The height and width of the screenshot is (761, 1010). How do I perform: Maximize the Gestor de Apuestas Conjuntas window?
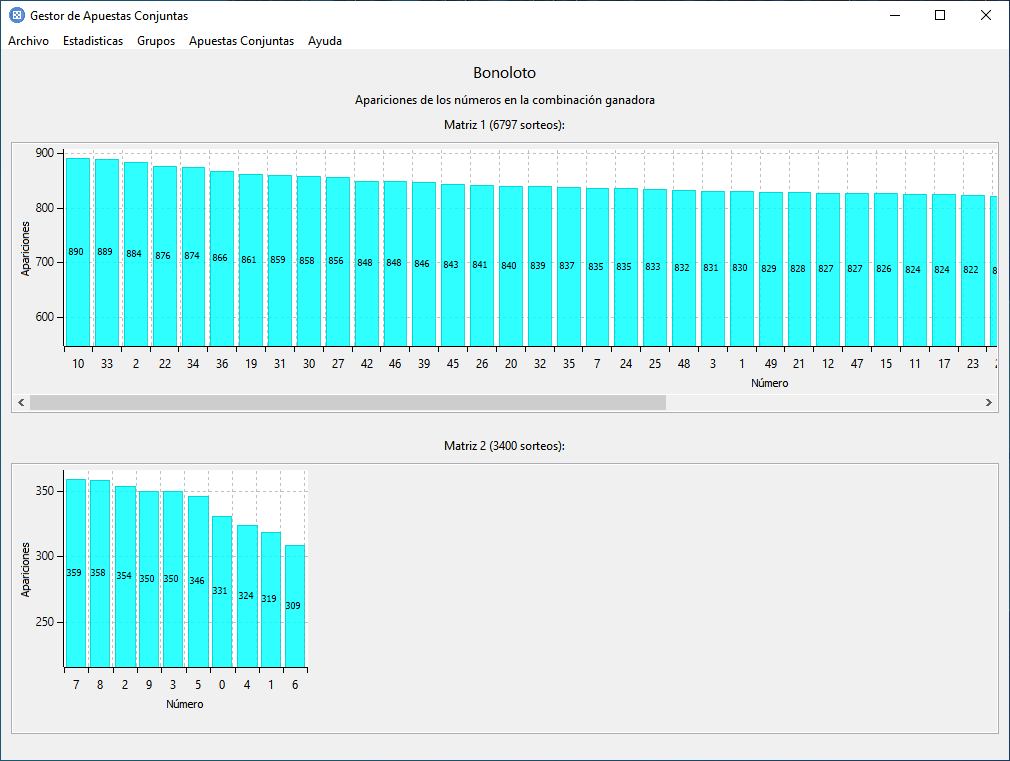(x=940, y=15)
